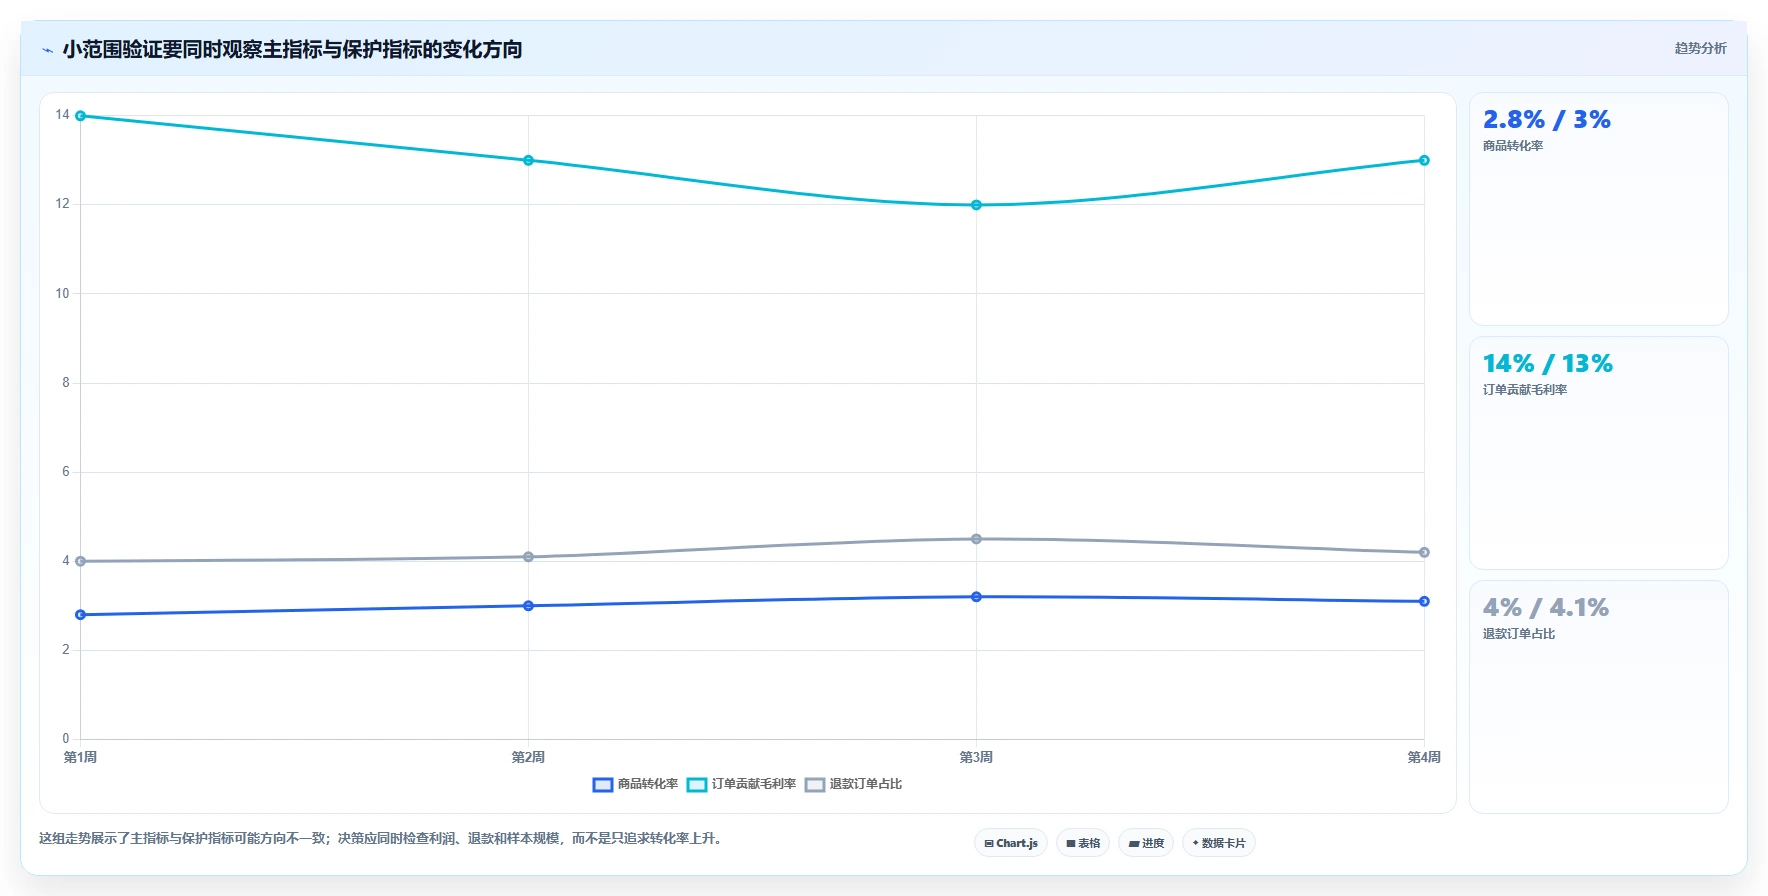Click the 12 y-axis tick label
Screen dimensions: 1768x896
tap(63, 204)
